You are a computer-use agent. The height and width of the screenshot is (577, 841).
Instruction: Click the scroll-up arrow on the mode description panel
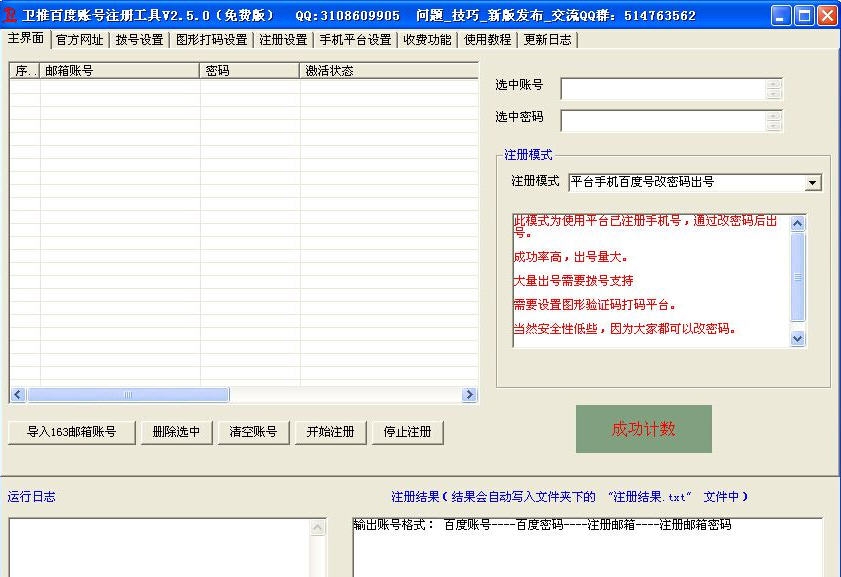(797, 222)
